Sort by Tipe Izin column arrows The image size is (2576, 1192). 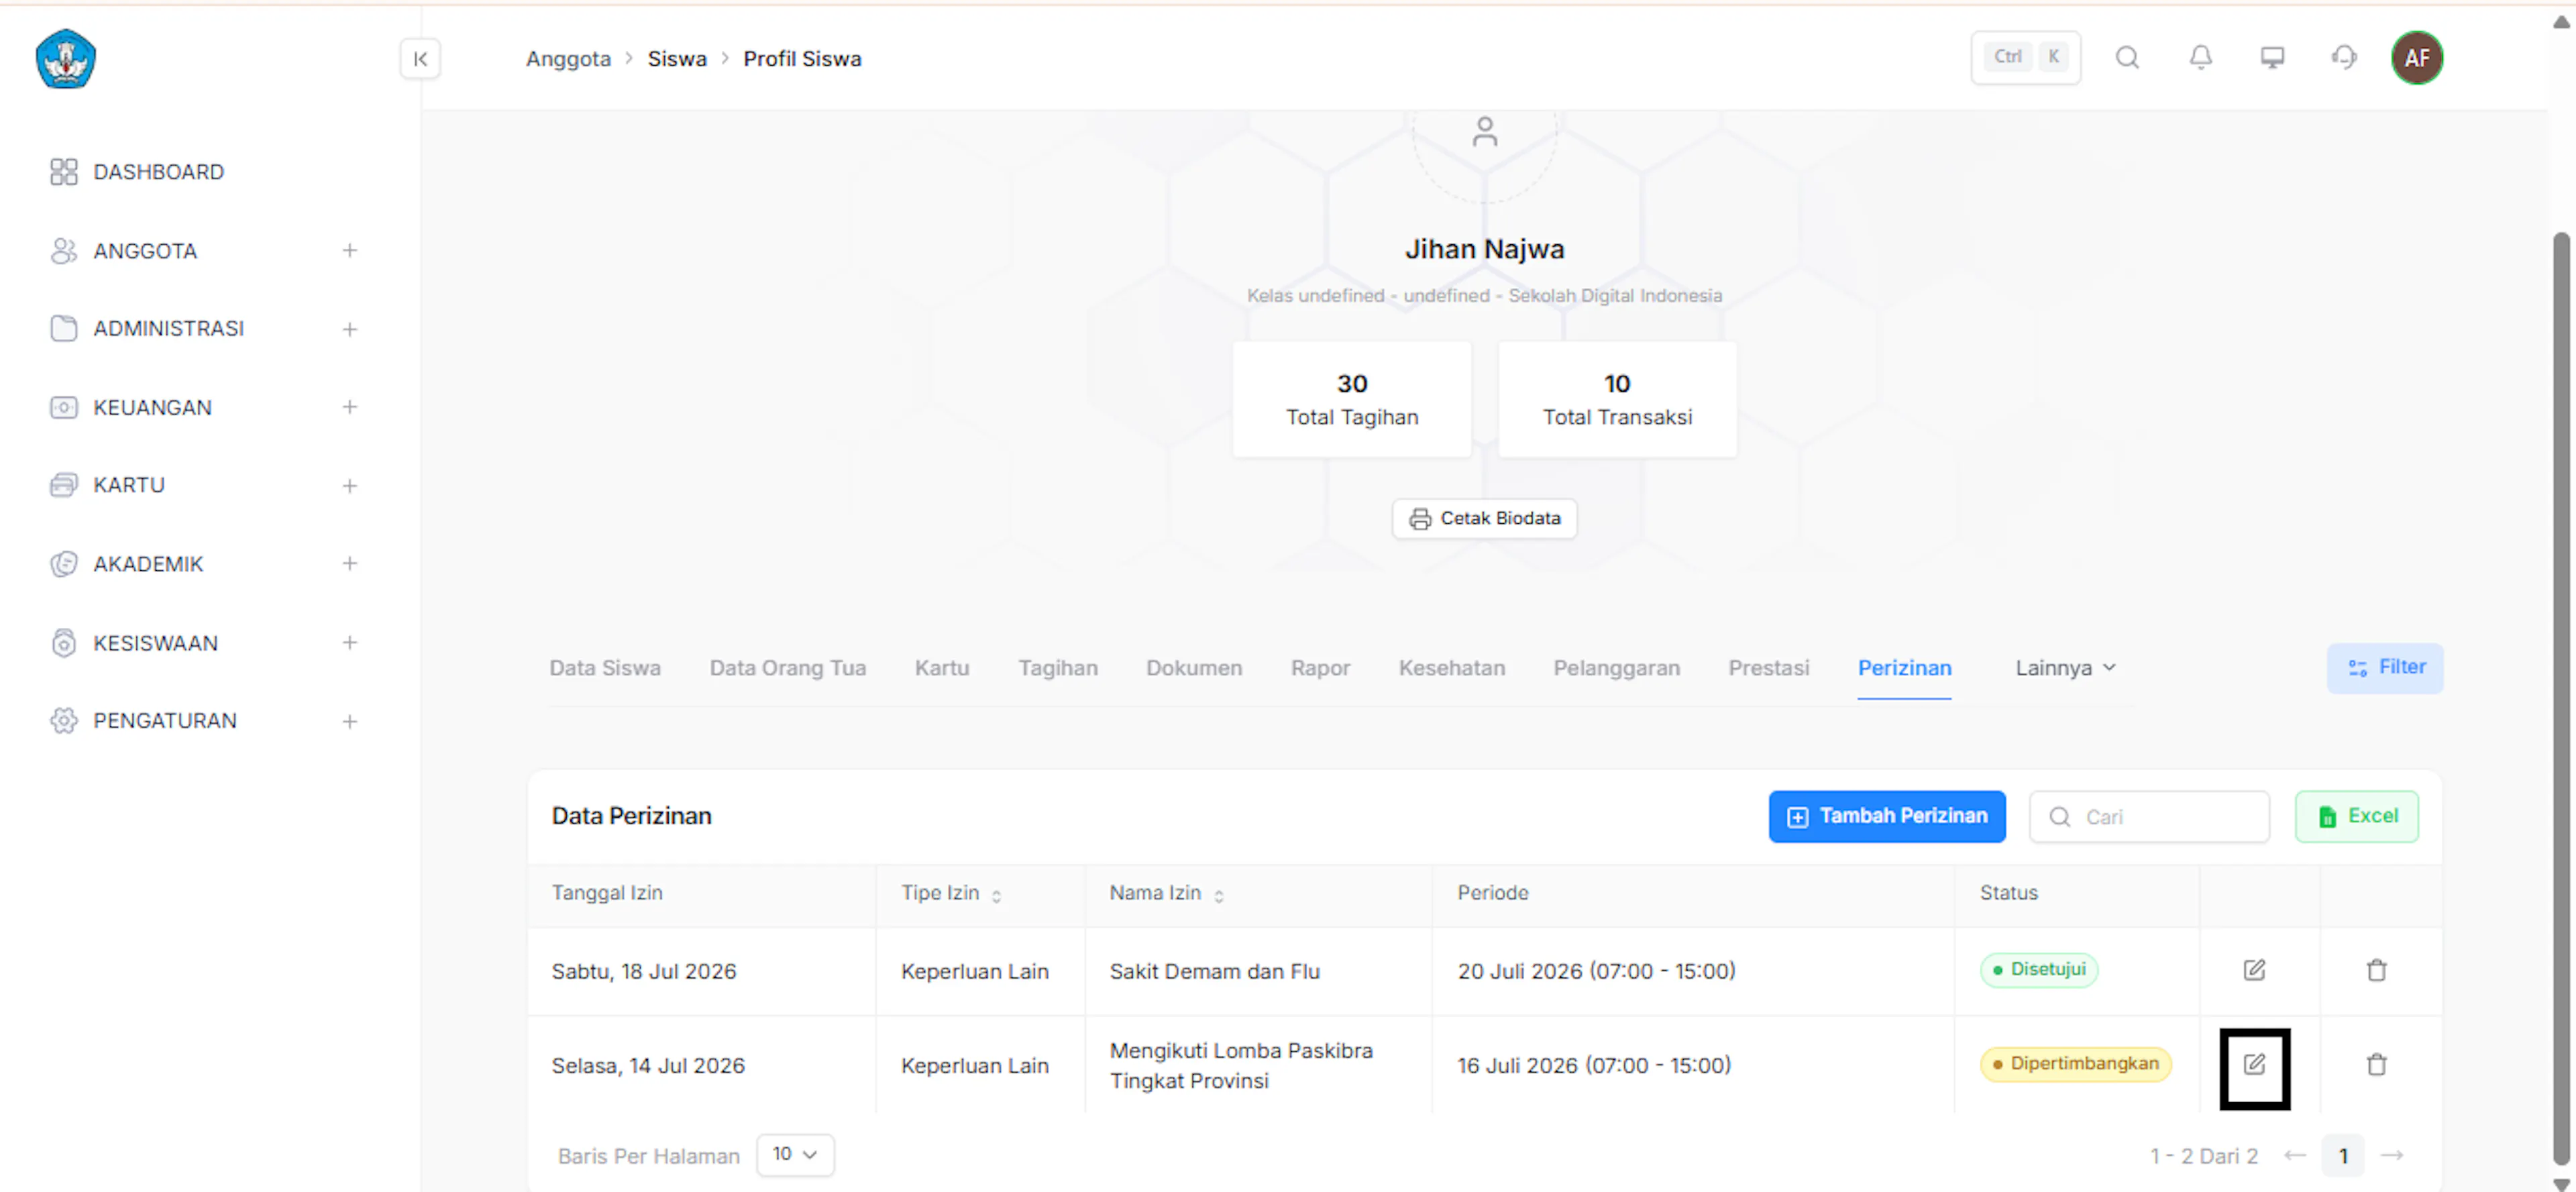pos(996,897)
